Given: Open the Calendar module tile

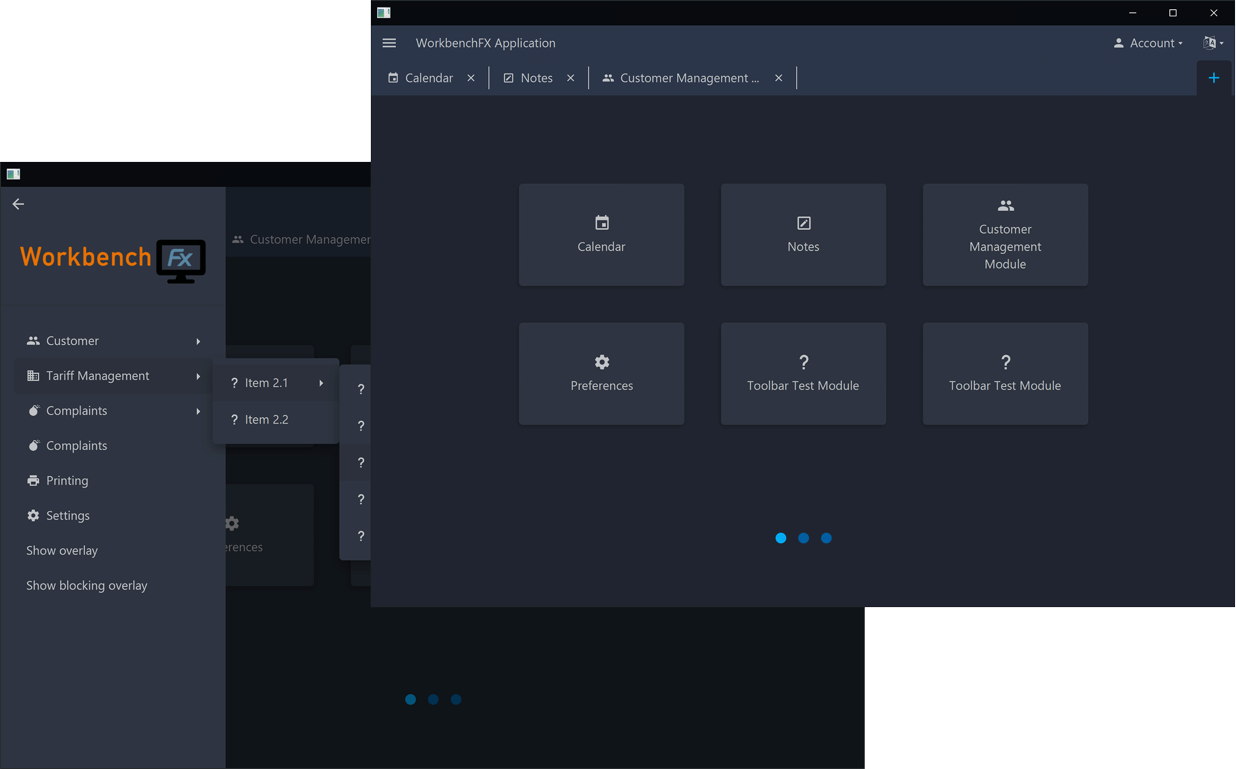Looking at the screenshot, I should coord(601,234).
